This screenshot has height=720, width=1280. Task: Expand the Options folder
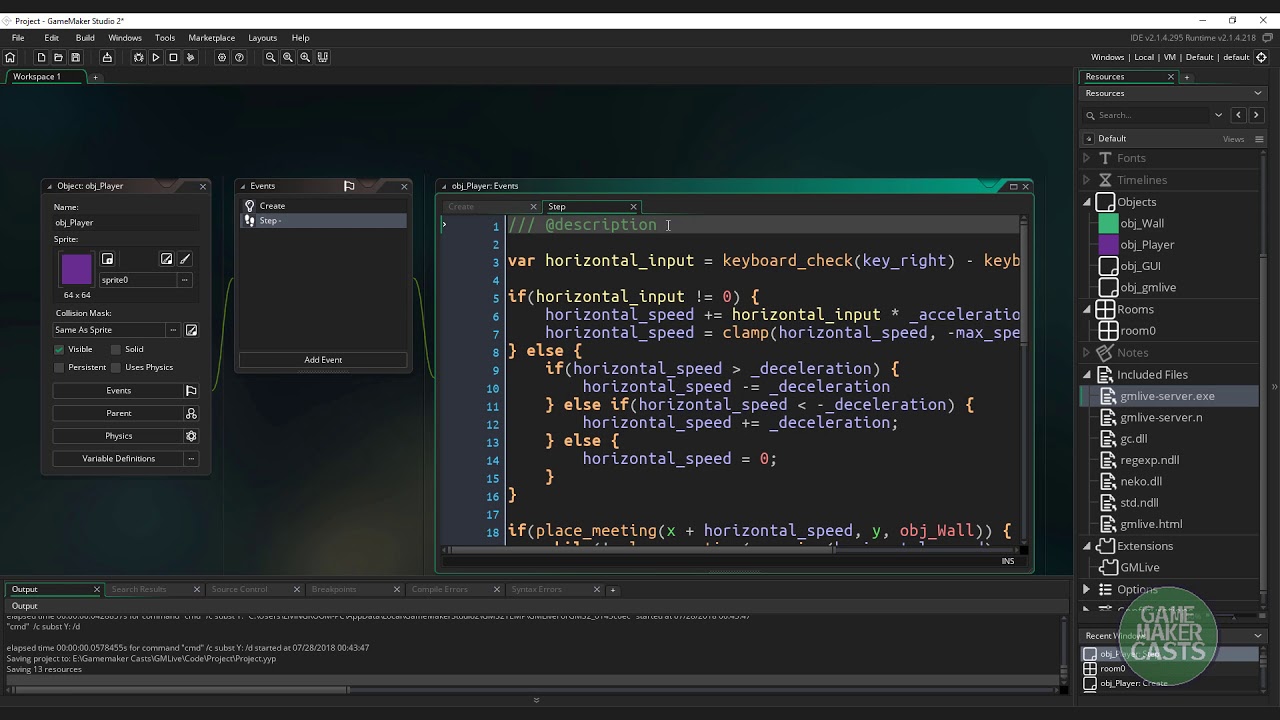click(1086, 590)
